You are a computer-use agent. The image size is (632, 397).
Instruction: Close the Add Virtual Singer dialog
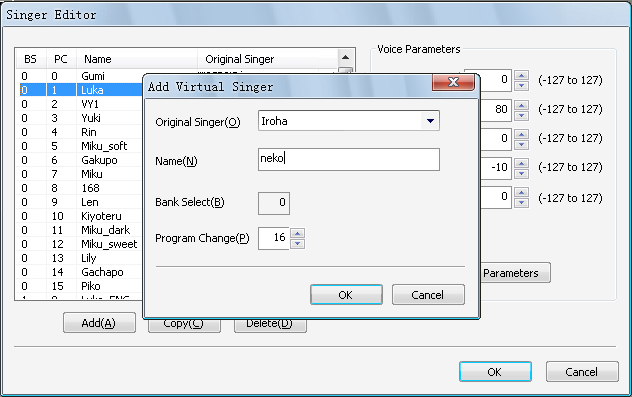[453, 82]
